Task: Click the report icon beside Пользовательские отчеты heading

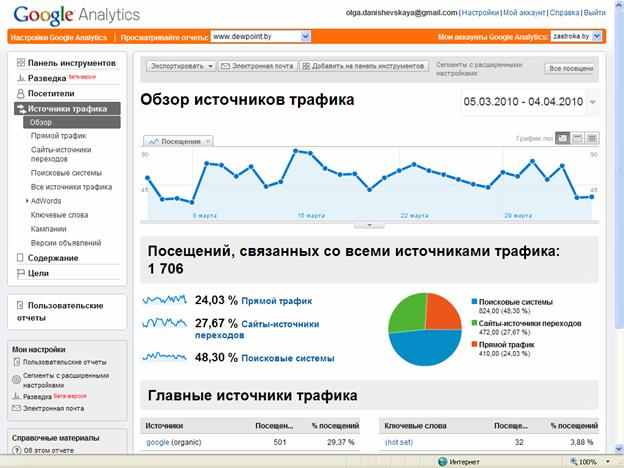Action: pyautogui.click(x=20, y=306)
